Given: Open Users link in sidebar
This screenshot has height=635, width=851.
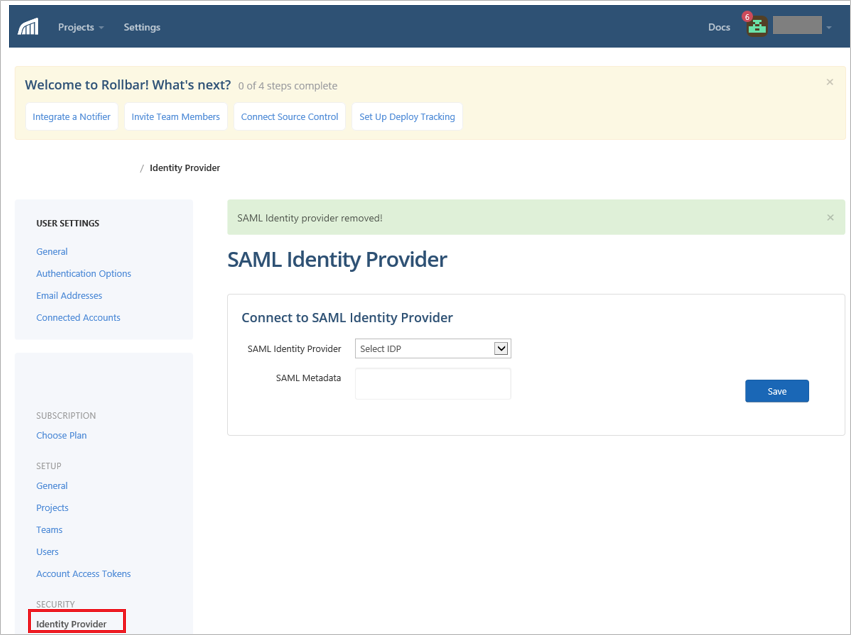Looking at the screenshot, I should pyautogui.click(x=47, y=552).
